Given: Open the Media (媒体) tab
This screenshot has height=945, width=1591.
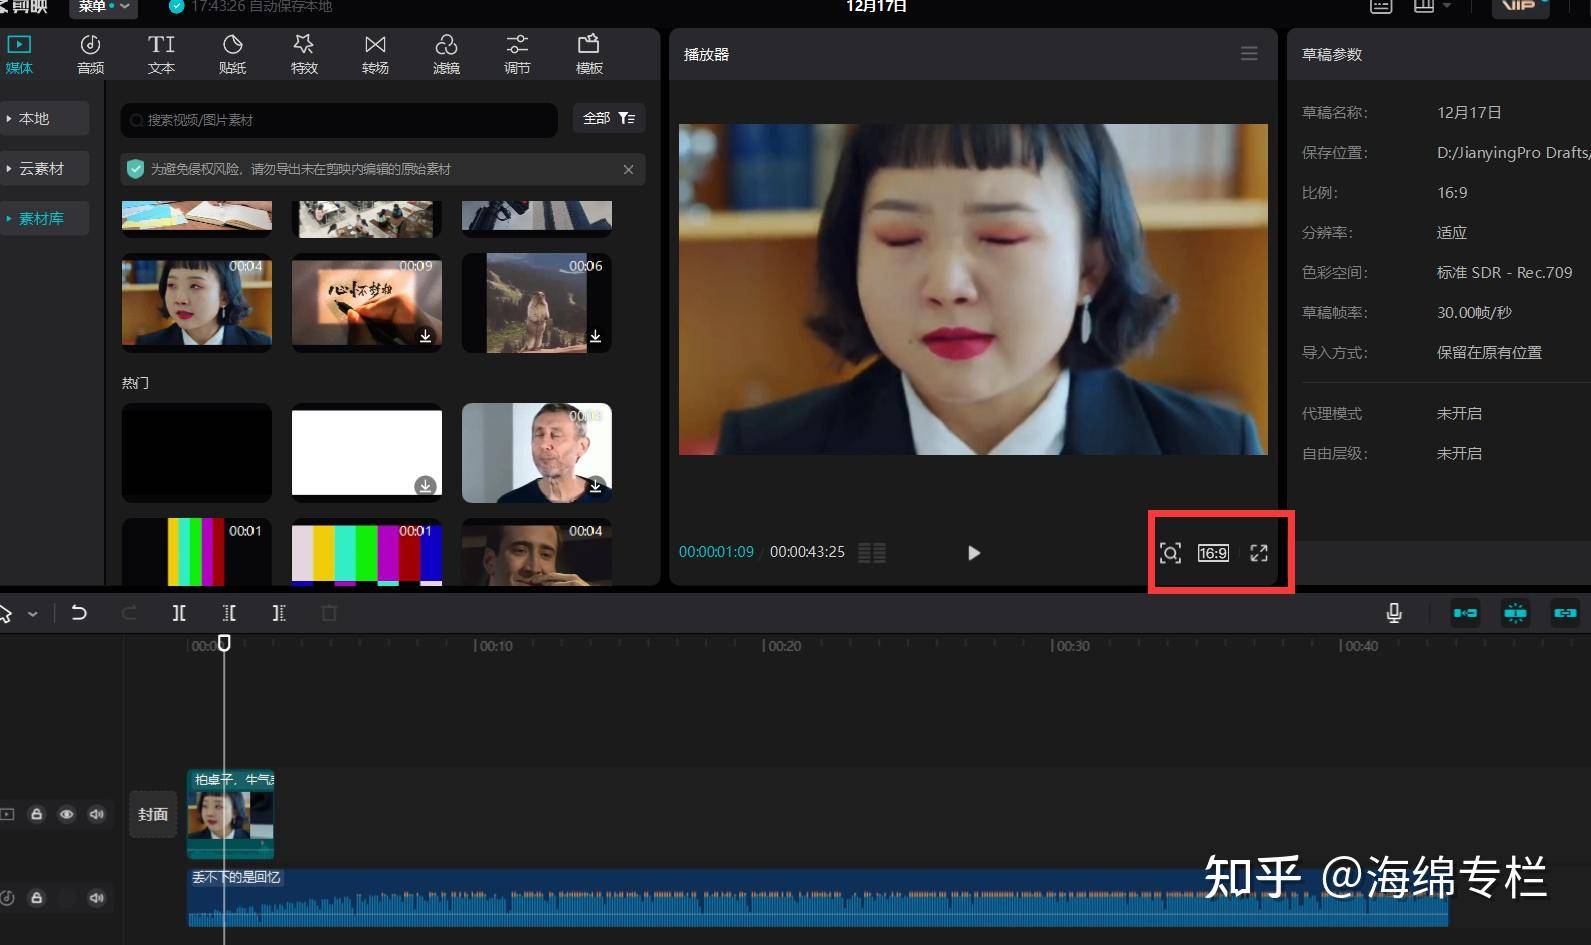Looking at the screenshot, I should click(19, 54).
